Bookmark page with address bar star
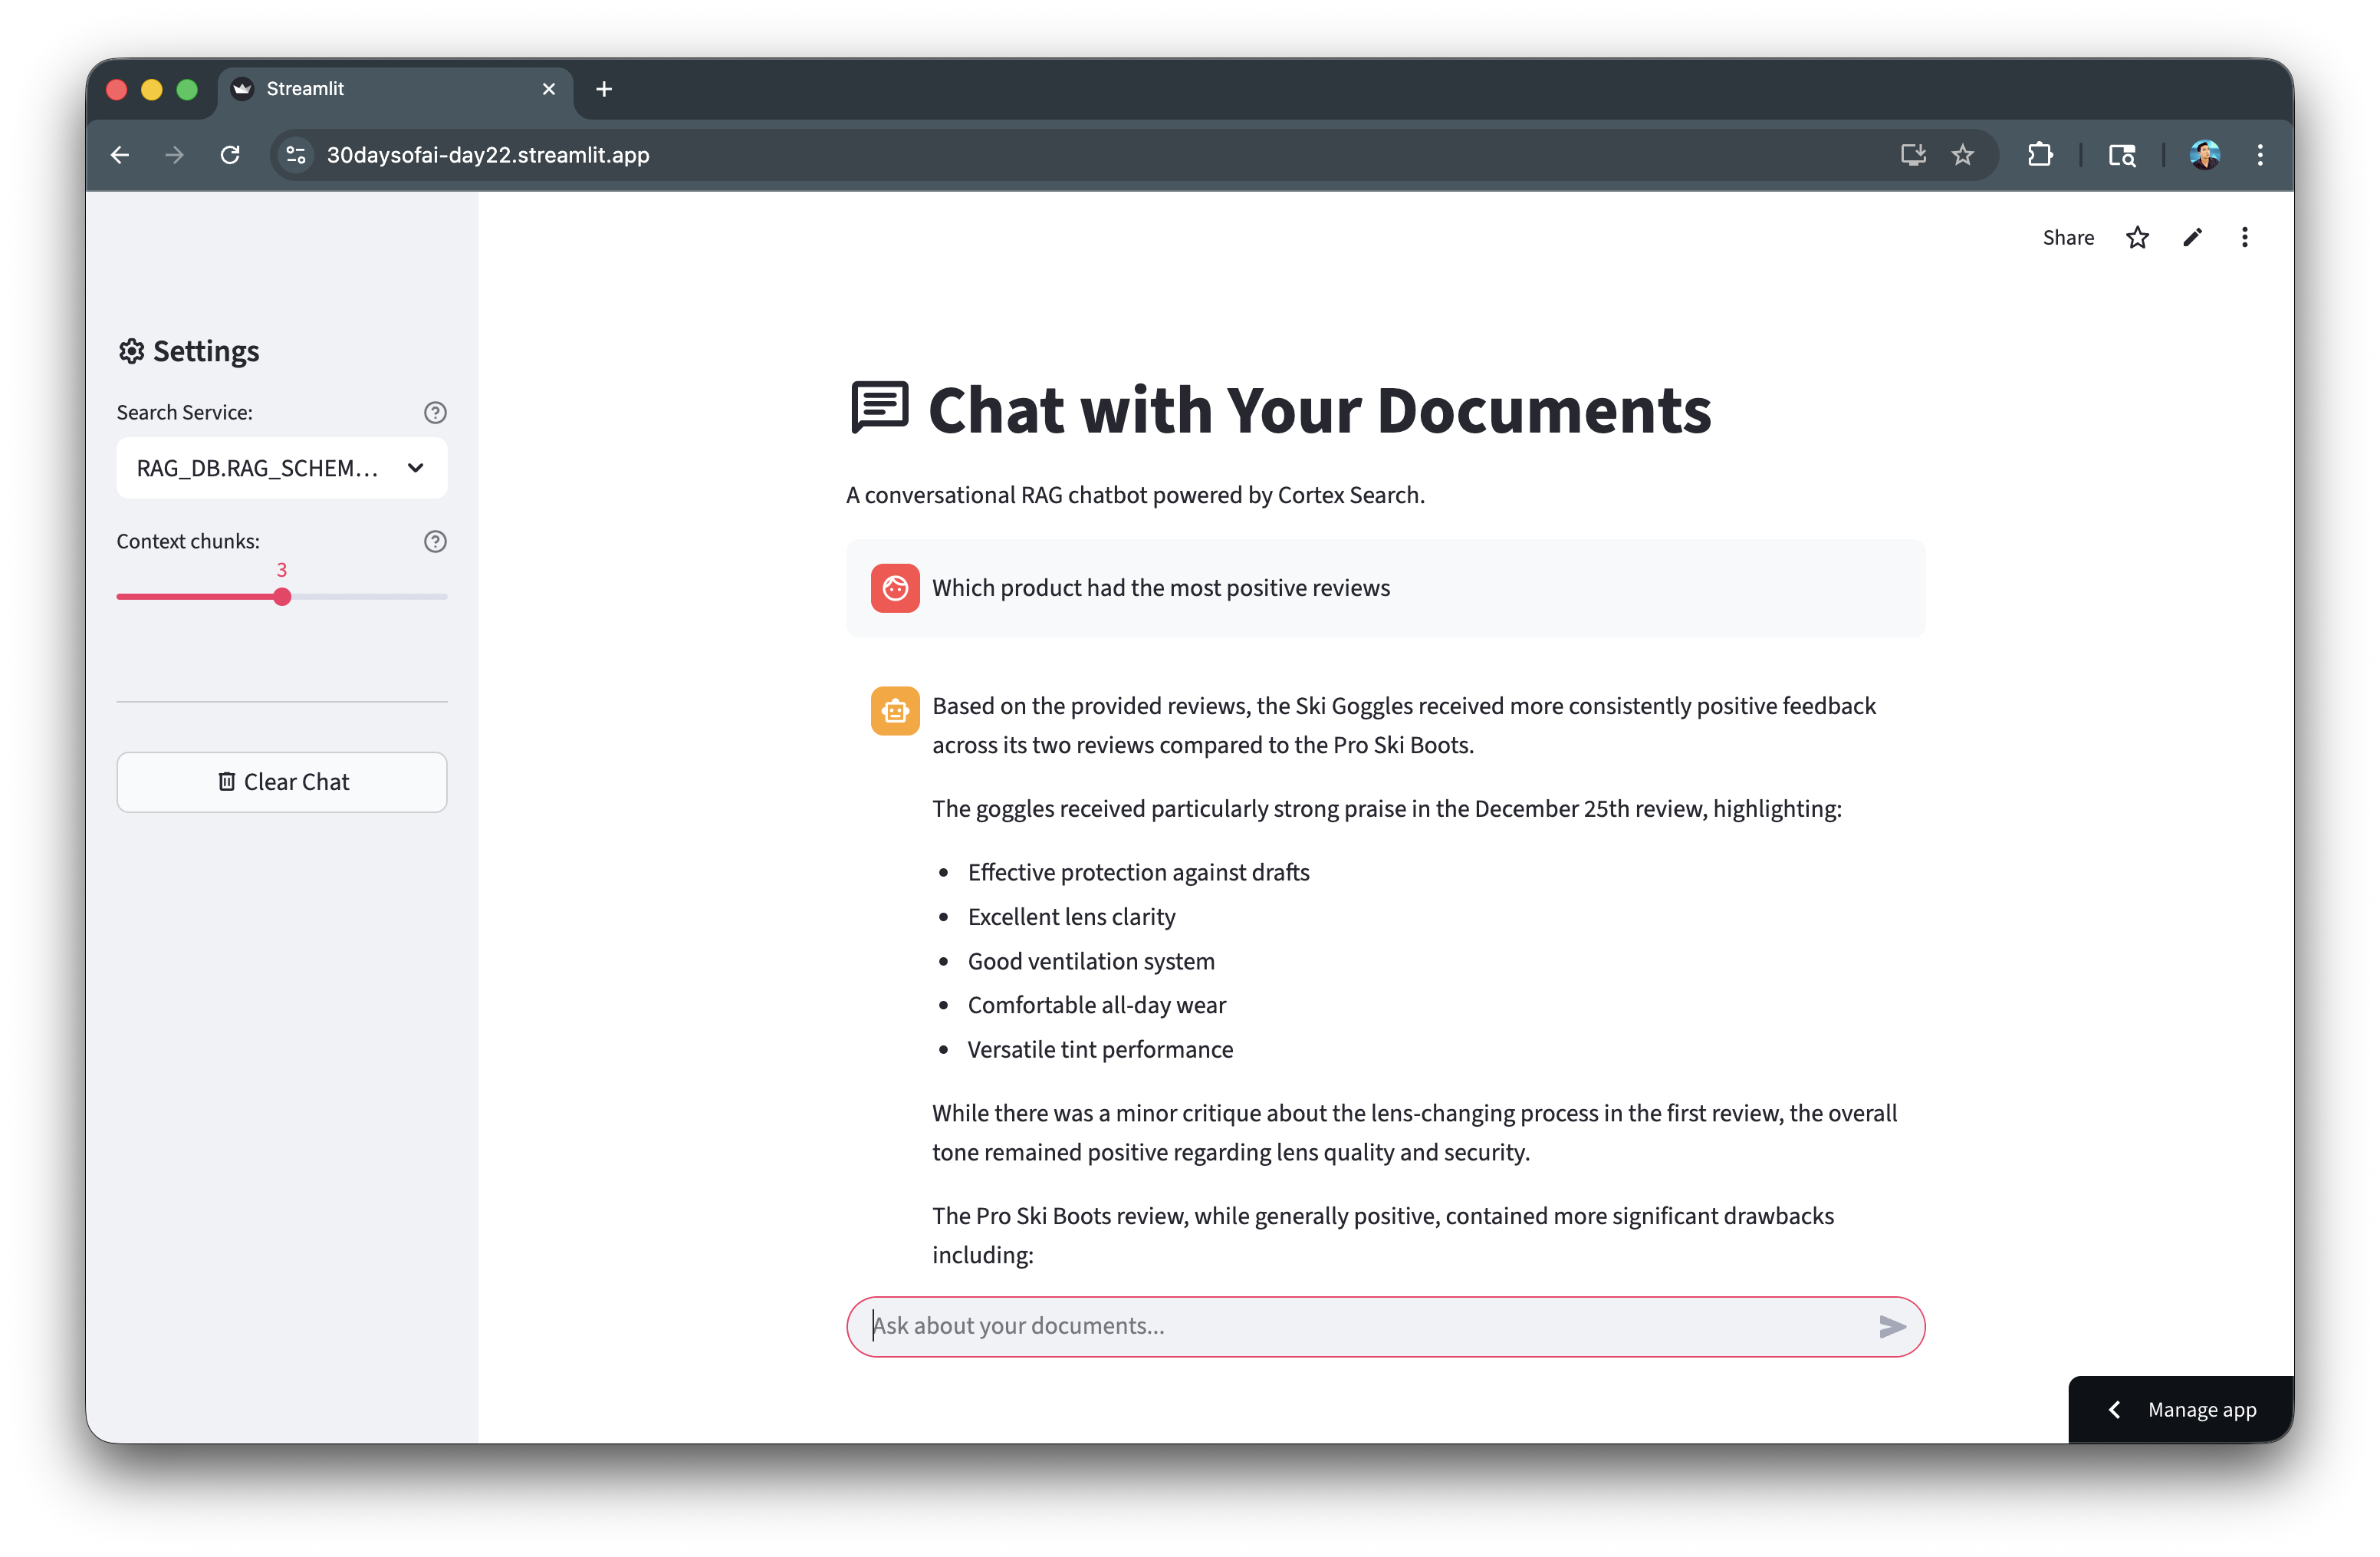2380x1557 pixels. tap(1962, 155)
